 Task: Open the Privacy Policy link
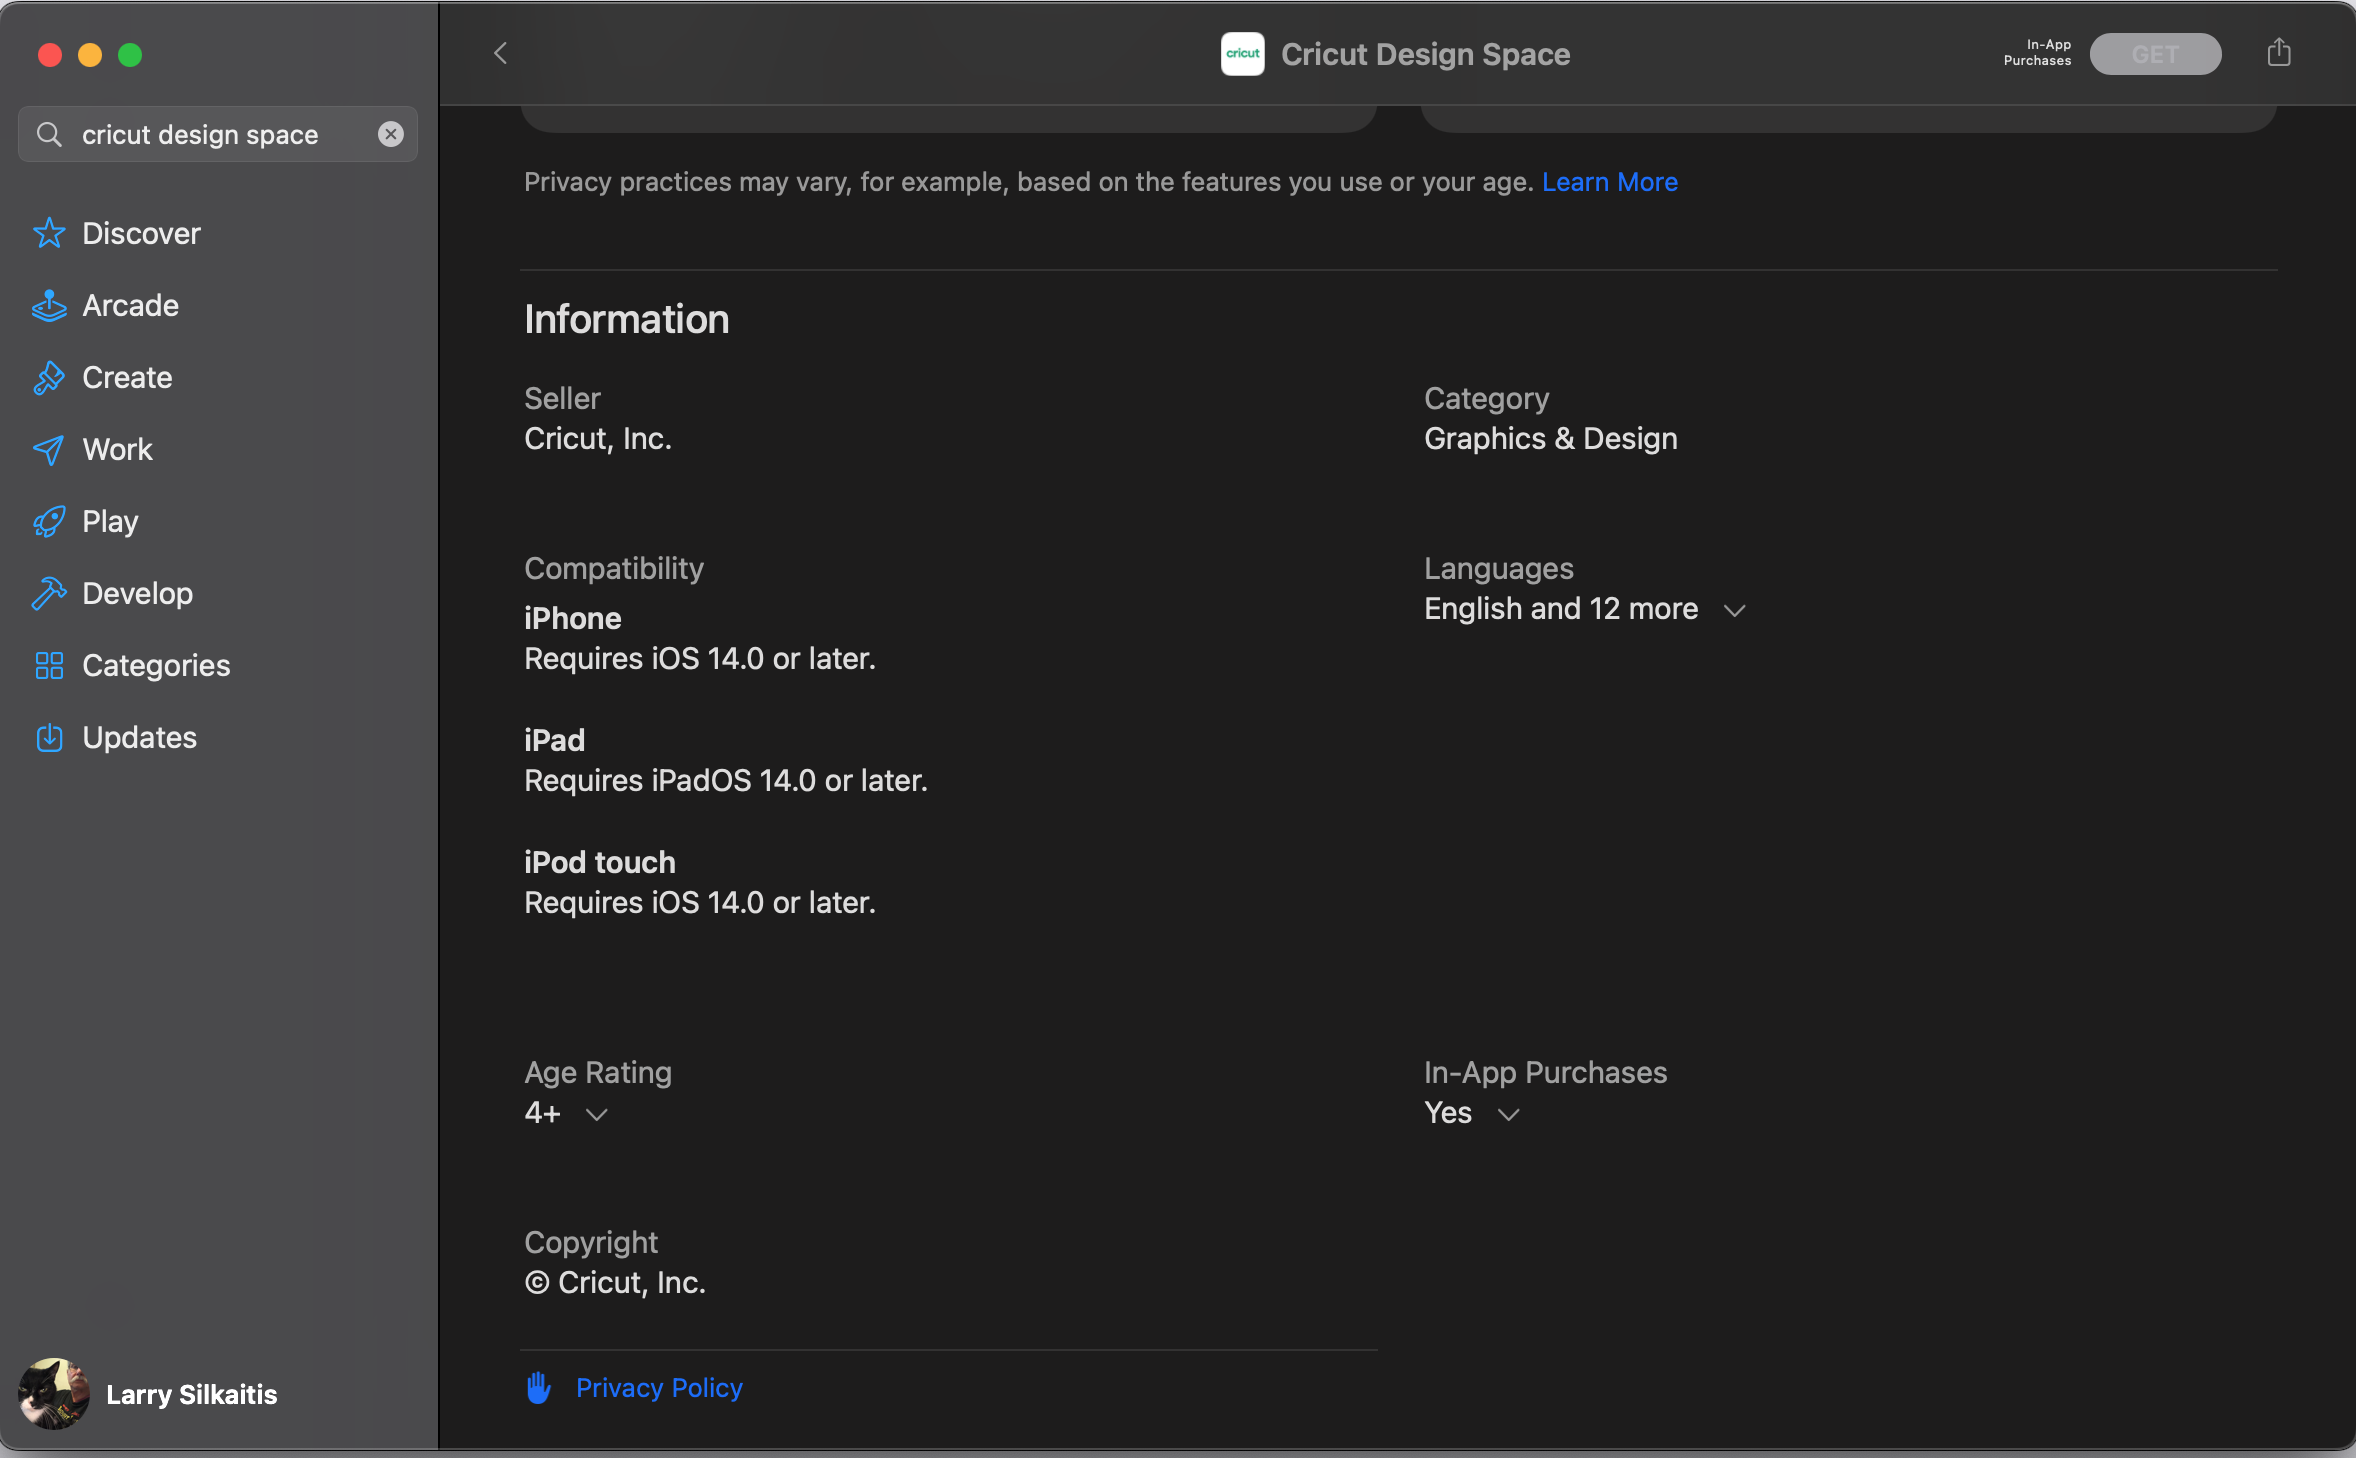[659, 1388]
